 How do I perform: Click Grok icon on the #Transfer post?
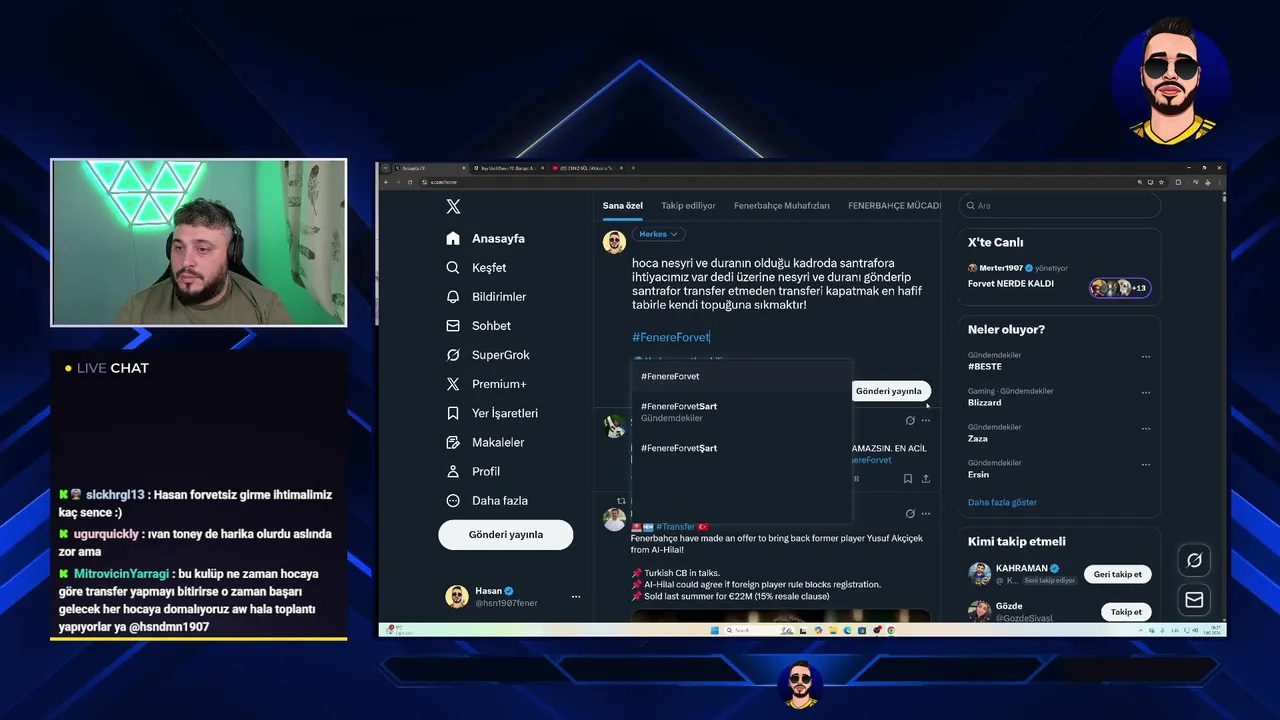pos(910,514)
